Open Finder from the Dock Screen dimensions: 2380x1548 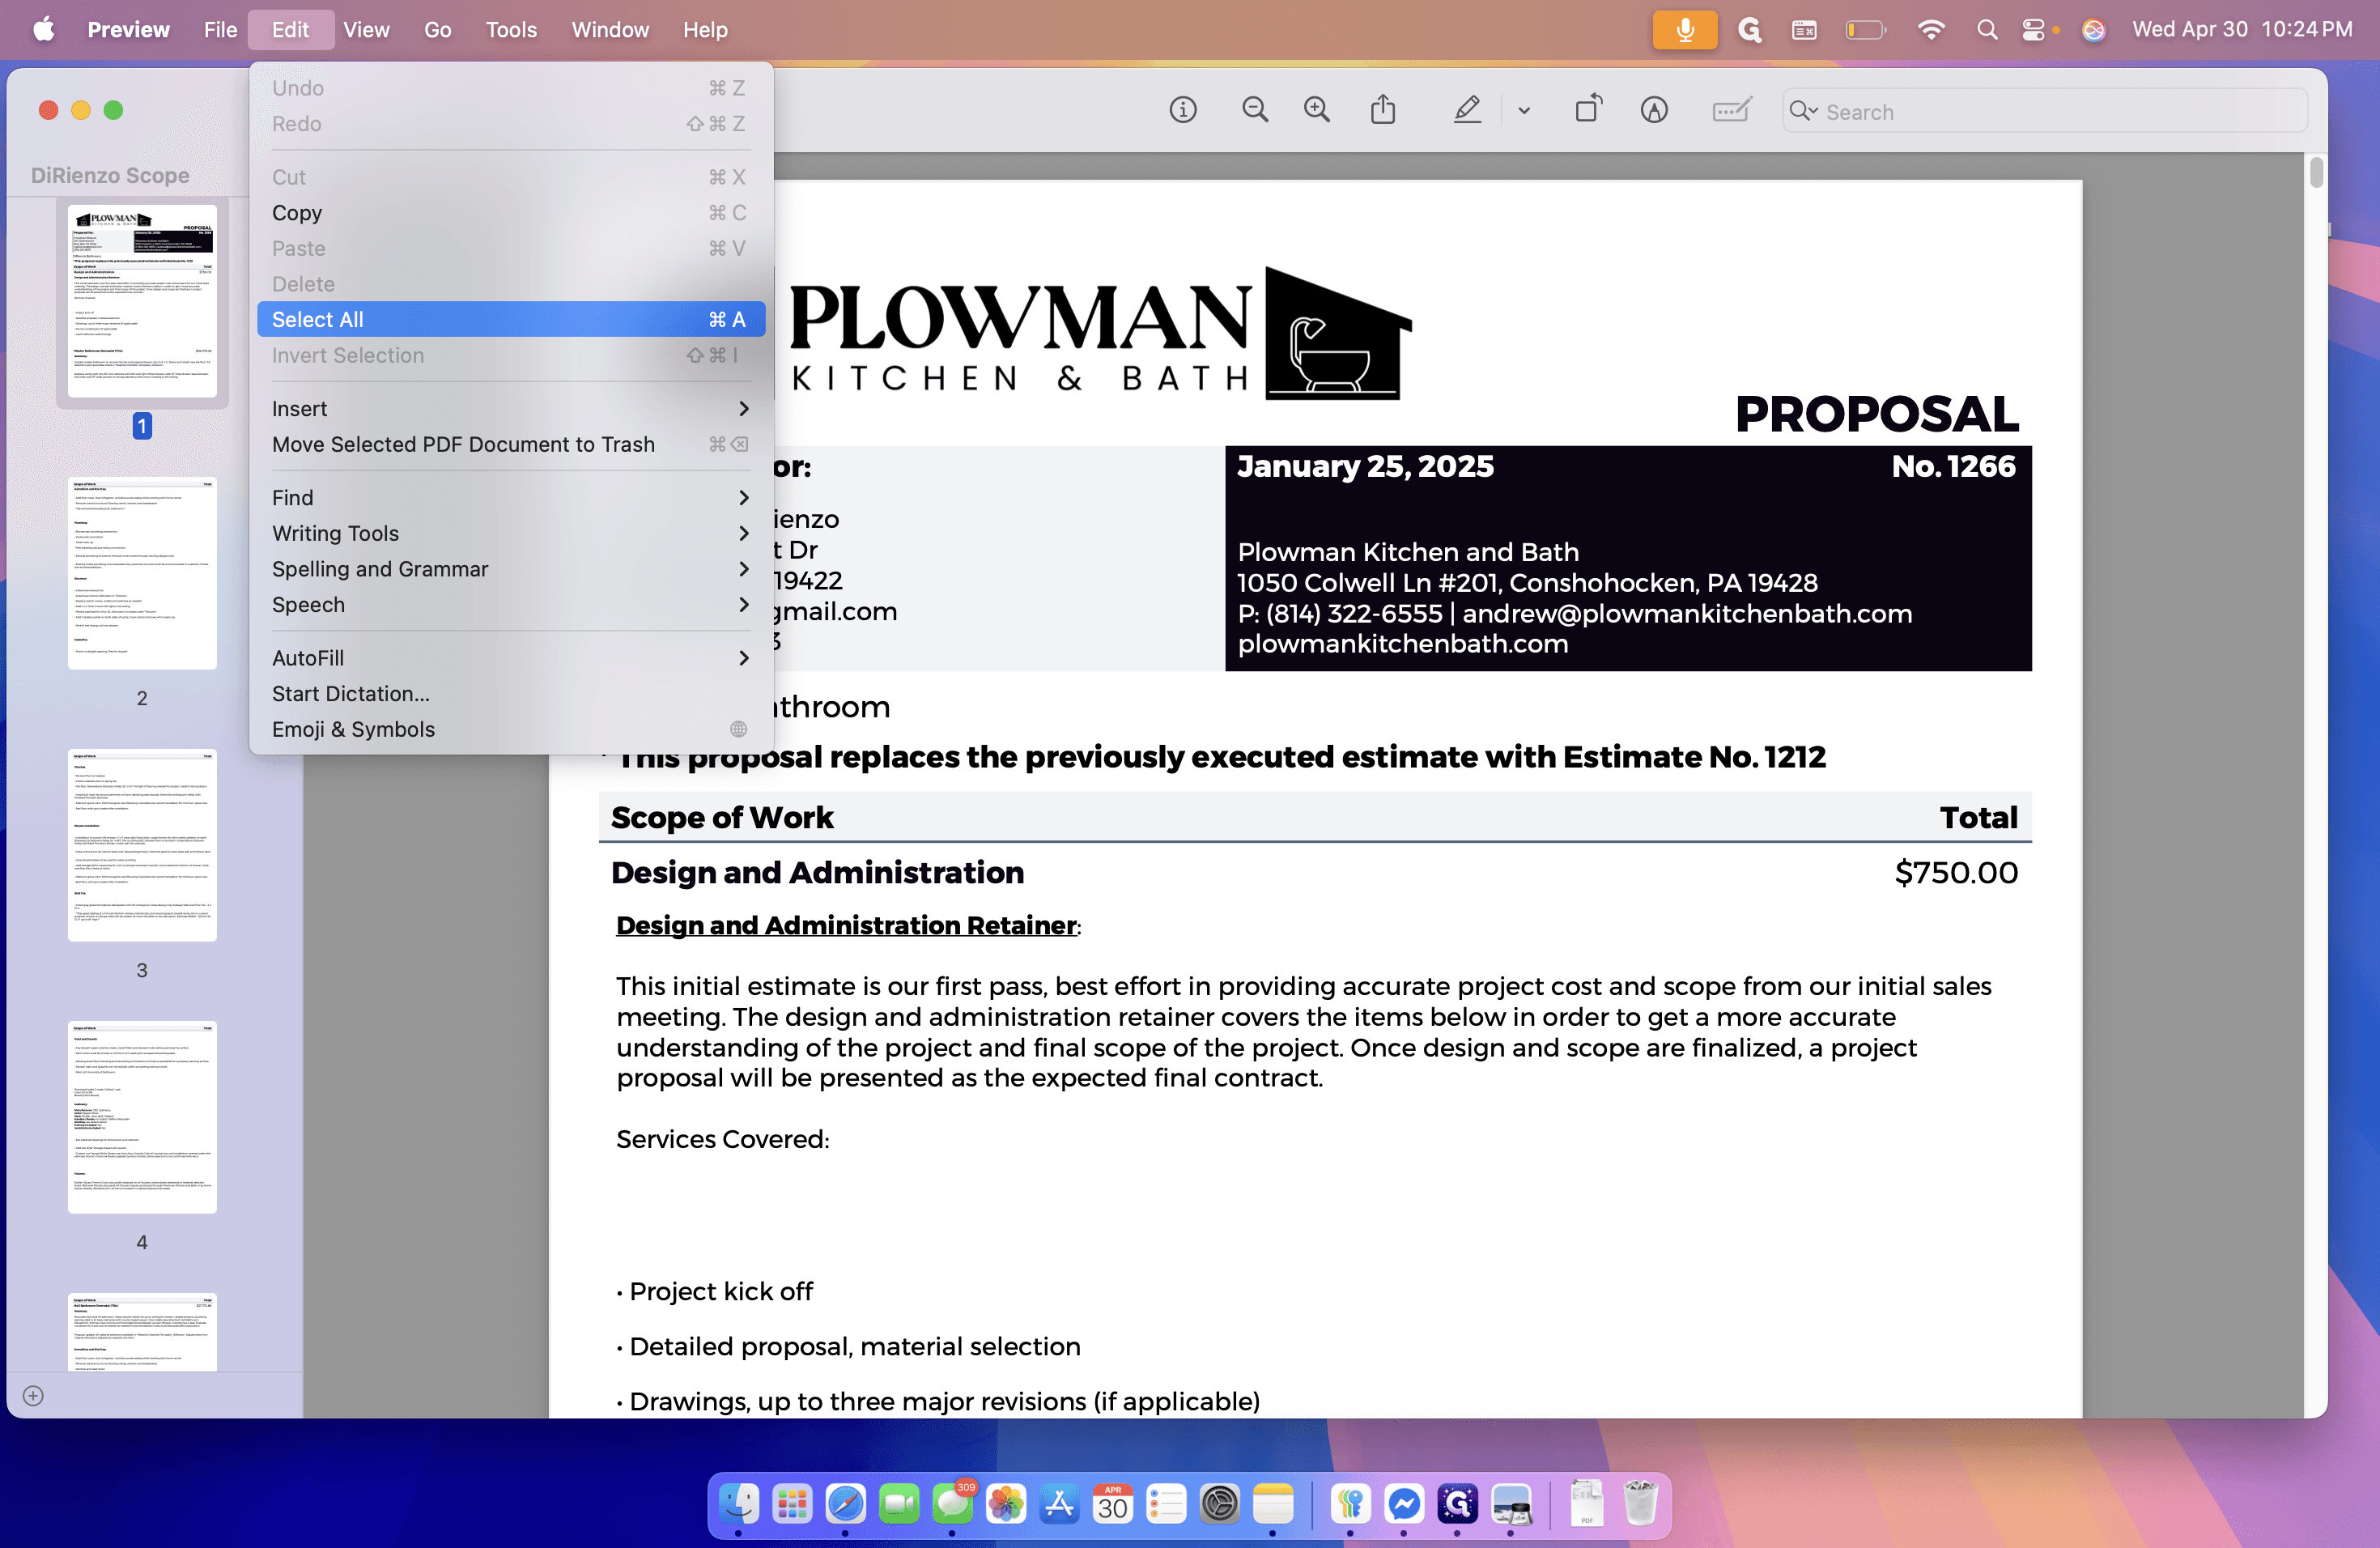[x=739, y=1503]
